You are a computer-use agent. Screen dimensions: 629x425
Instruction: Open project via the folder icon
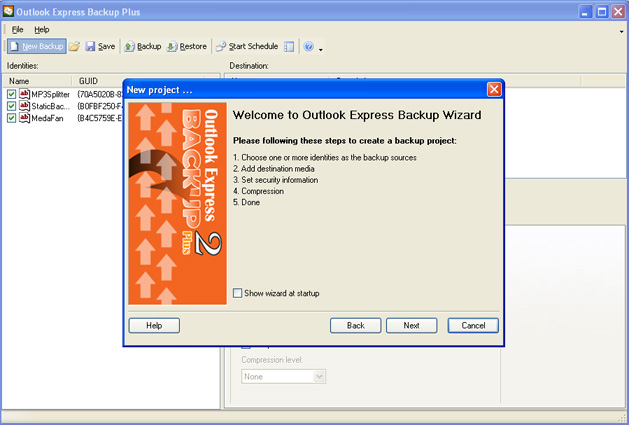74,47
